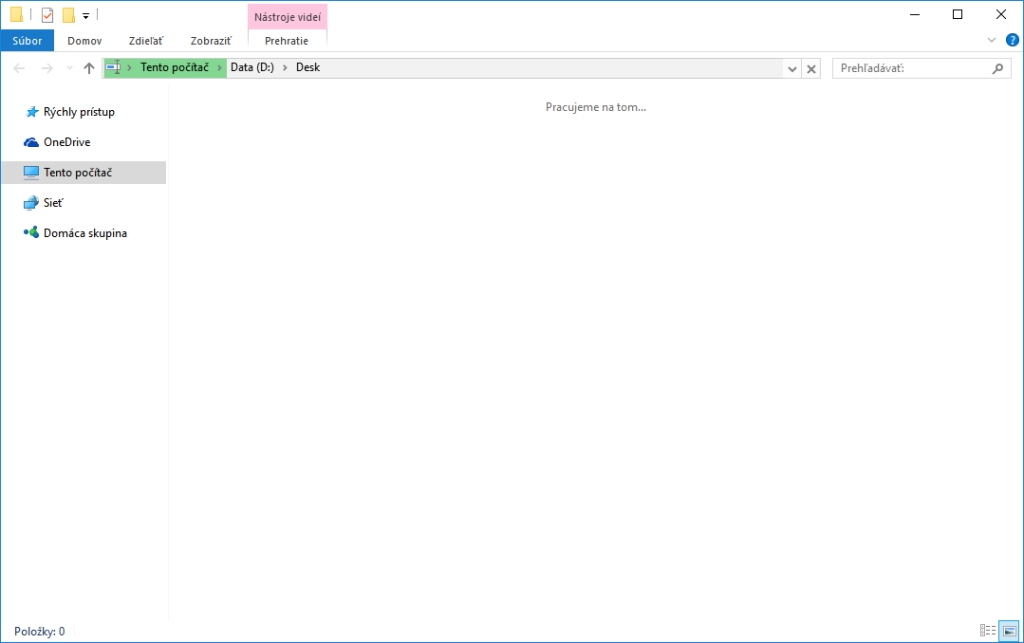The image size is (1024, 643).
Task: Open the Prehratie tab under Nástroje videí
Action: click(x=286, y=41)
